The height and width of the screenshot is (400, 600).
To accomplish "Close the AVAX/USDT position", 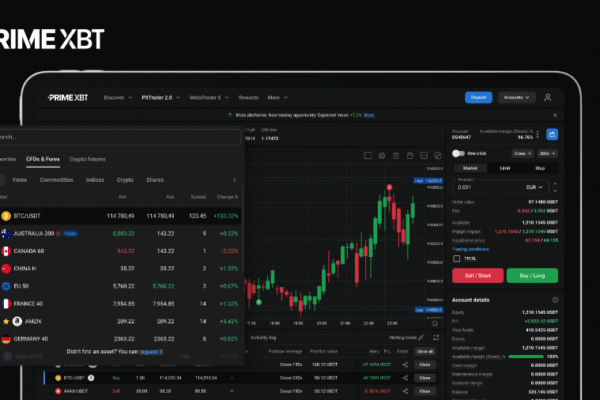I will pos(425,391).
